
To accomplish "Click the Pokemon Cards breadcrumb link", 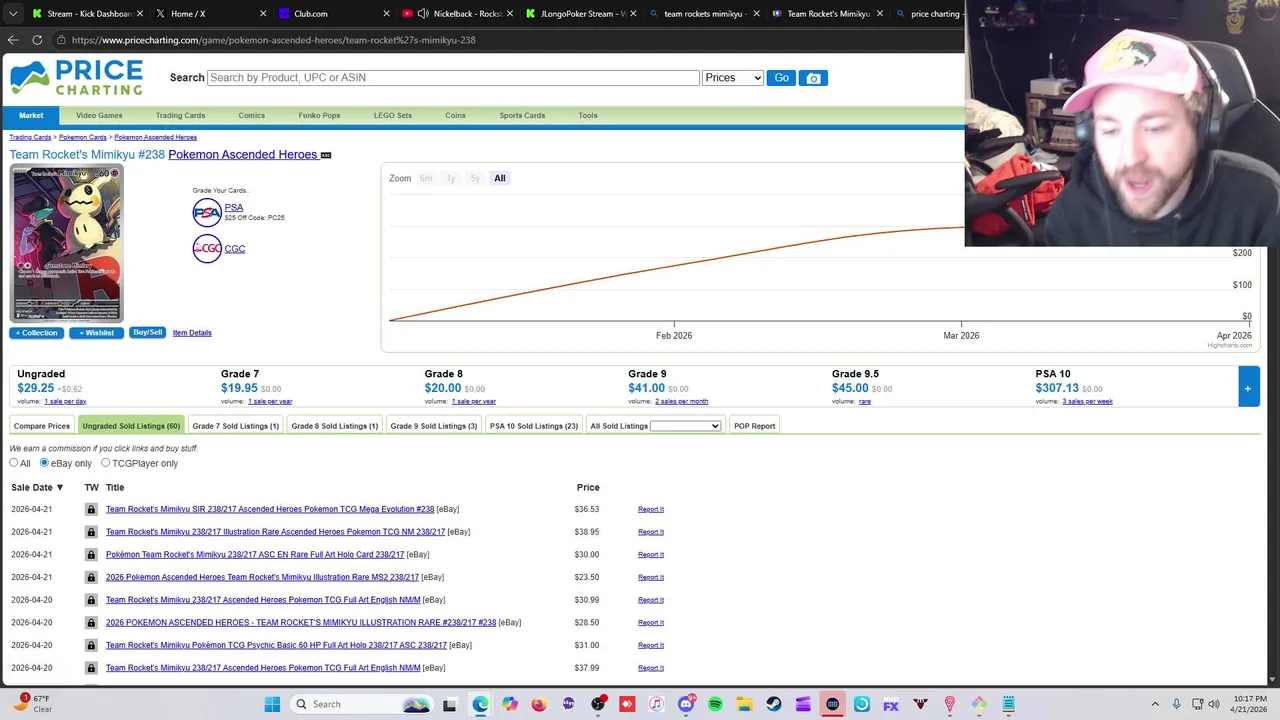I will [82, 137].
